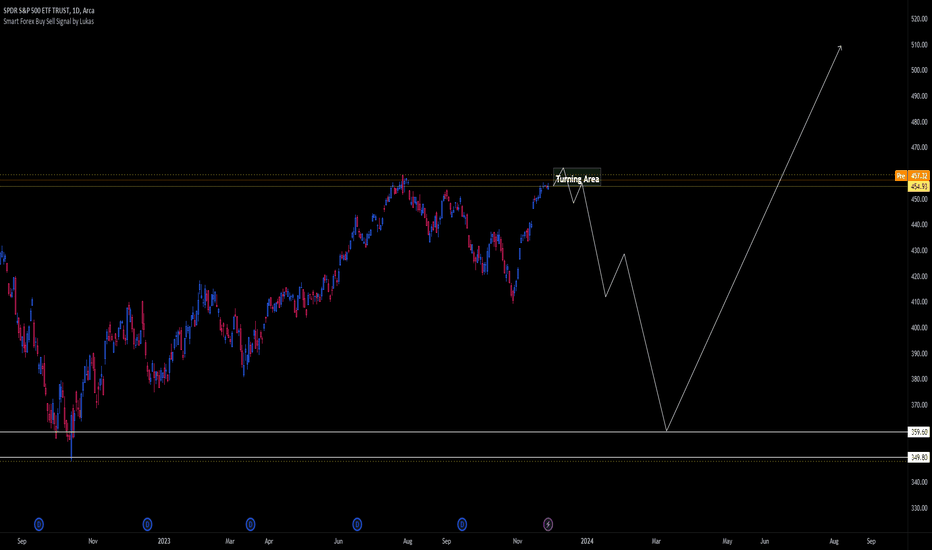Image resolution: width=932 pixels, height=550 pixels.
Task: Click the 2023 label on time axis
Action: (164, 541)
